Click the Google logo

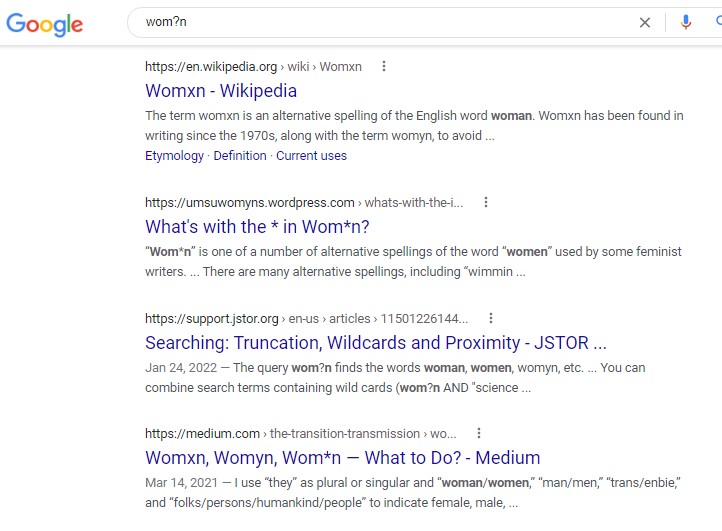(x=44, y=23)
